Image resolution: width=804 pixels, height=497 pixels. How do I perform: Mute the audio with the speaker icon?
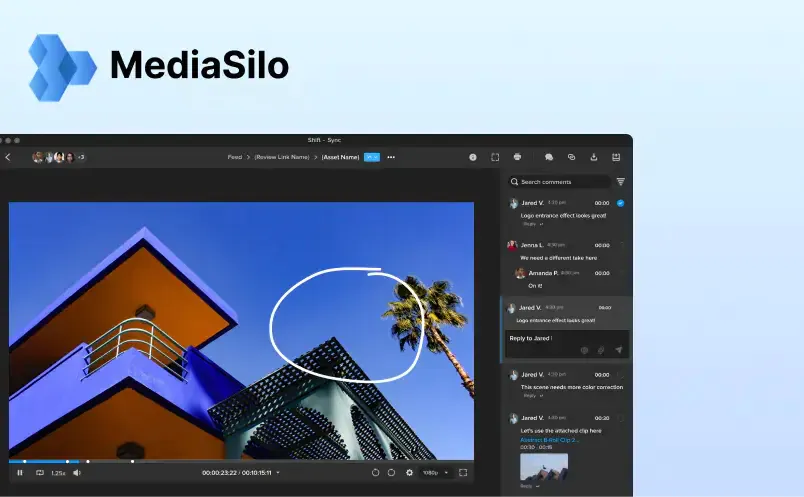[x=77, y=473]
